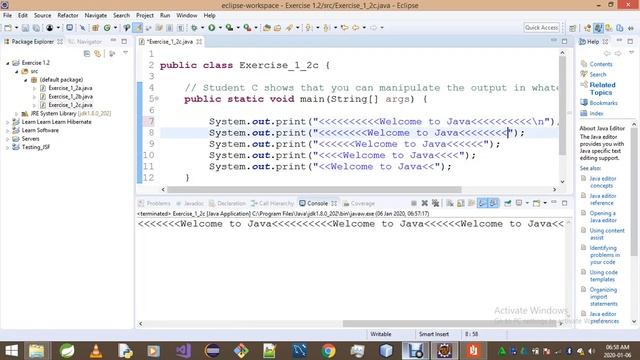Click Related Topics in Help panel

(602, 89)
